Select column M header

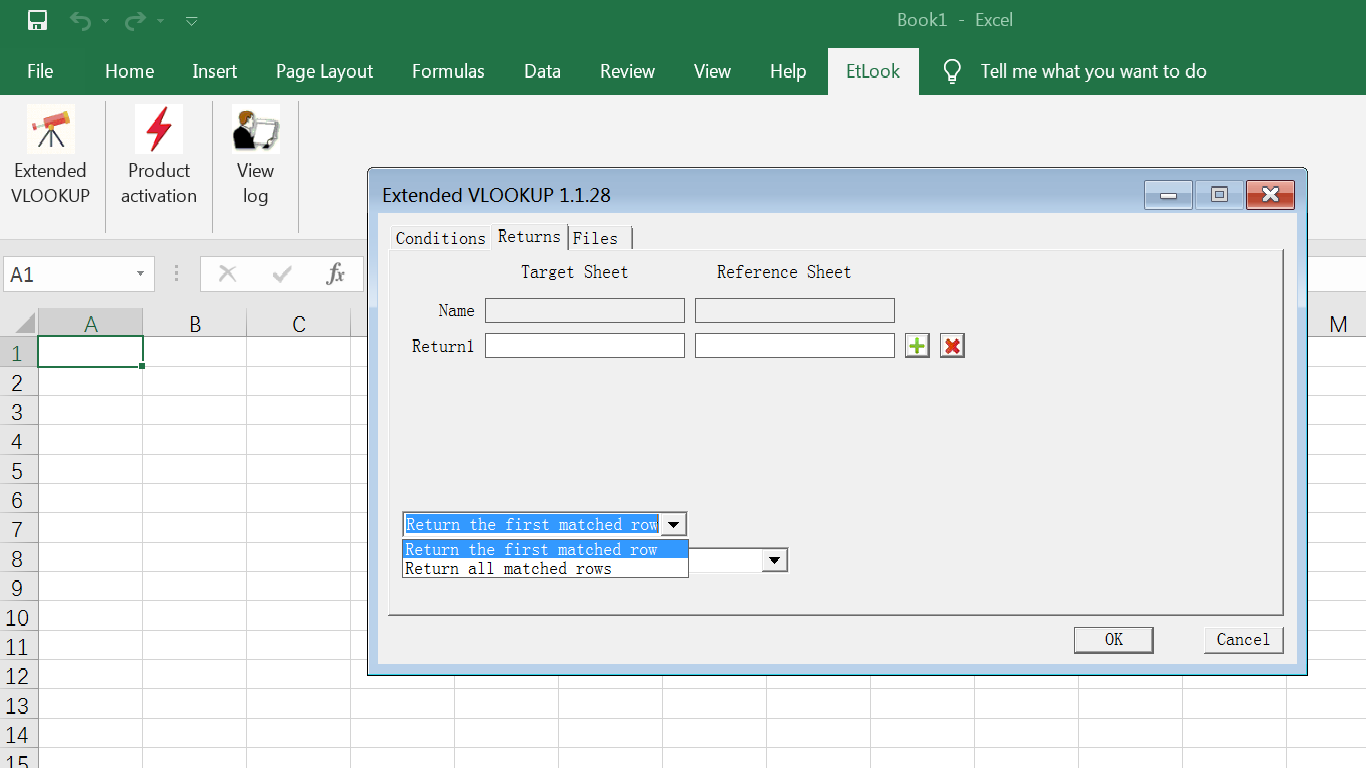pos(1337,323)
